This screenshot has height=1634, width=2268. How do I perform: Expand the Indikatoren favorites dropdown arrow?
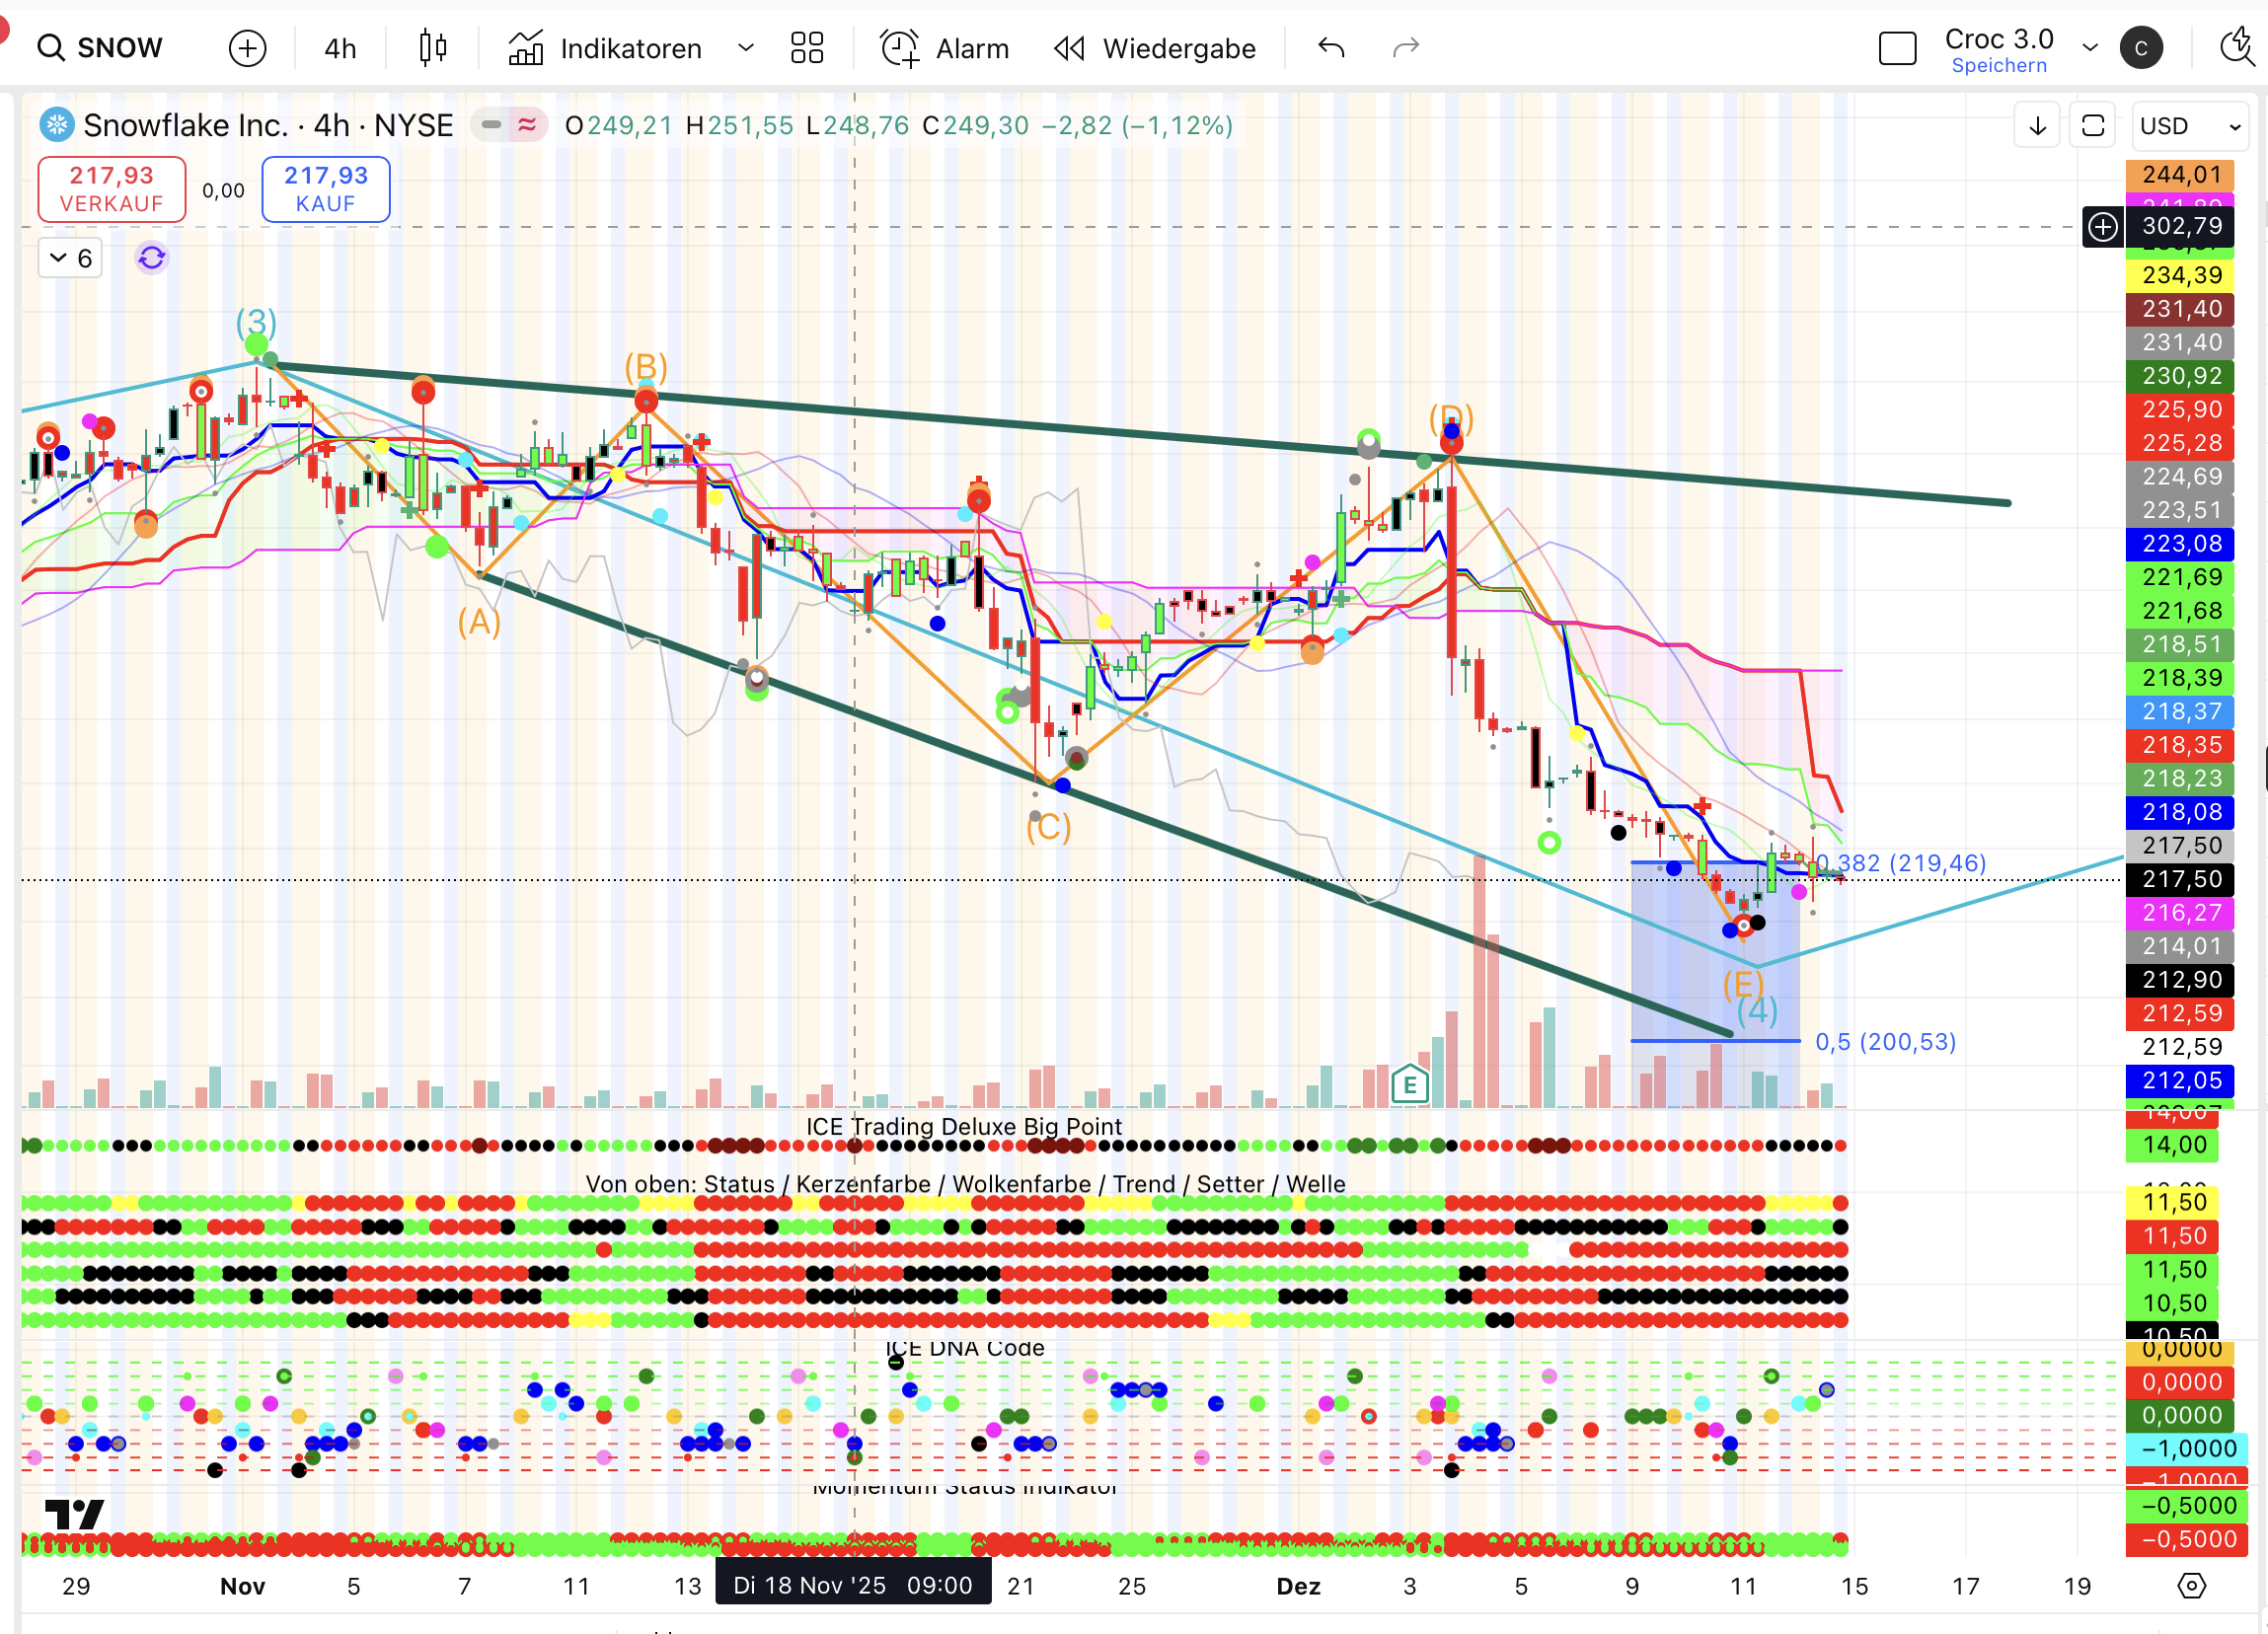pos(745,47)
